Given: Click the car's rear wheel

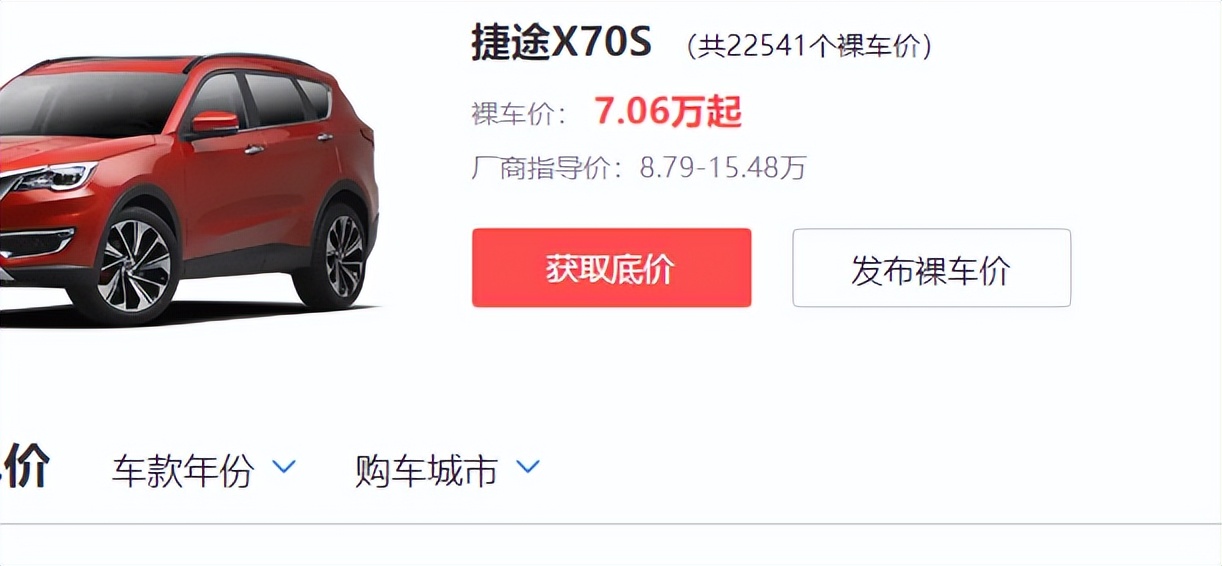Looking at the screenshot, I should [x=343, y=256].
